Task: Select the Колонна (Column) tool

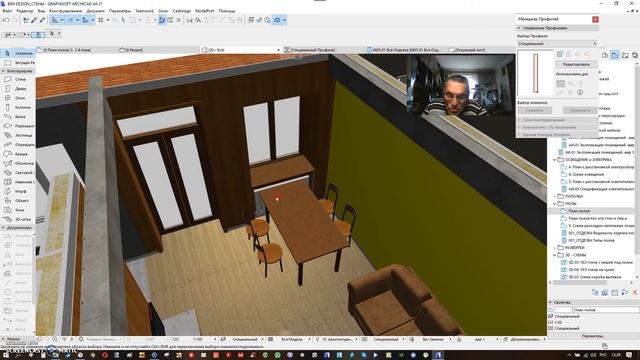Action: tap(18, 107)
